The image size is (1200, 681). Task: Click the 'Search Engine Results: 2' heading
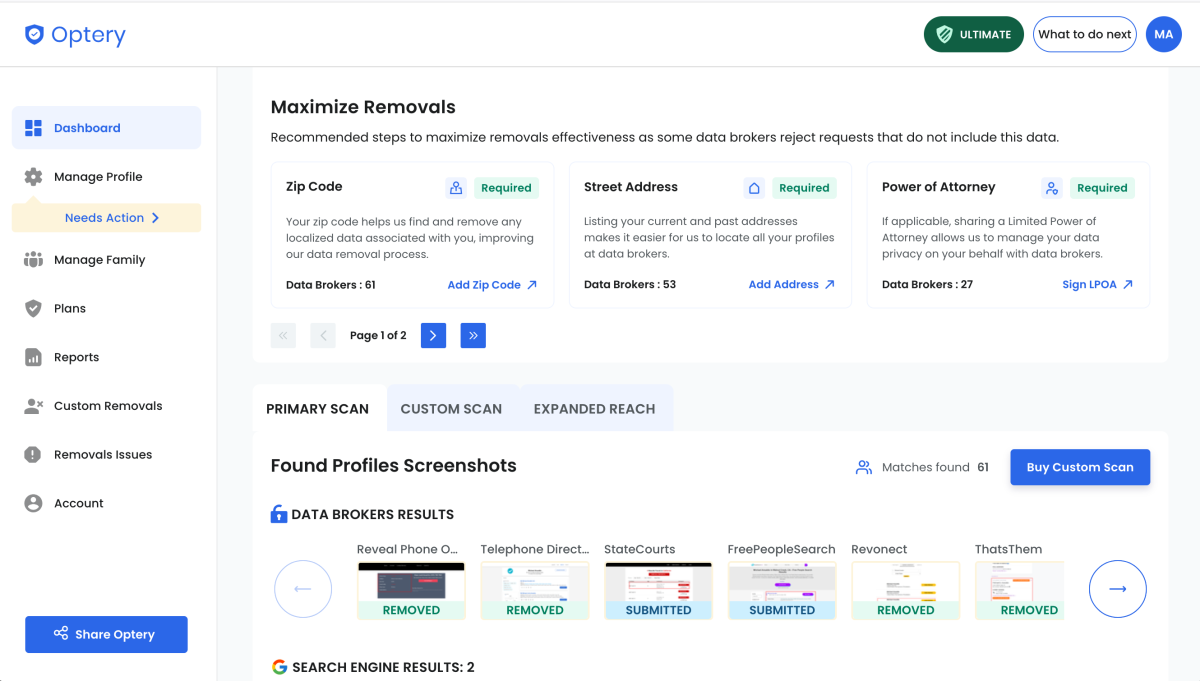click(x=383, y=667)
